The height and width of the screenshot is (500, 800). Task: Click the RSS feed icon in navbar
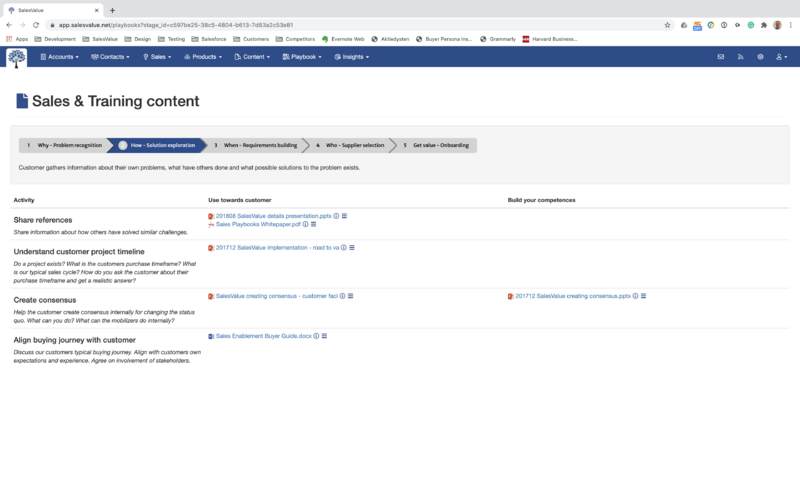740,57
